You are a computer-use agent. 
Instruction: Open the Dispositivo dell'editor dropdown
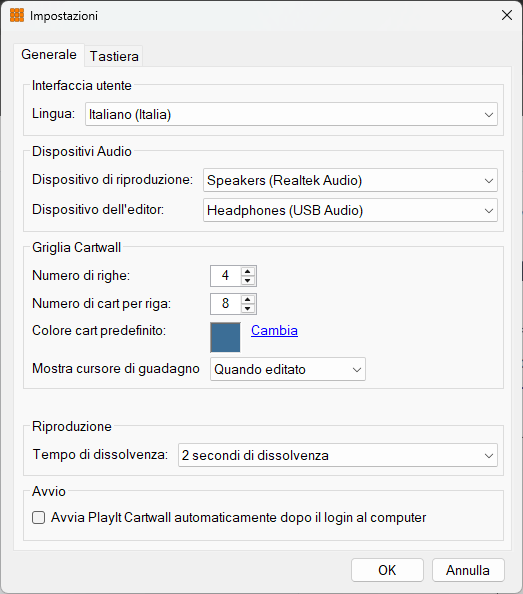350,210
